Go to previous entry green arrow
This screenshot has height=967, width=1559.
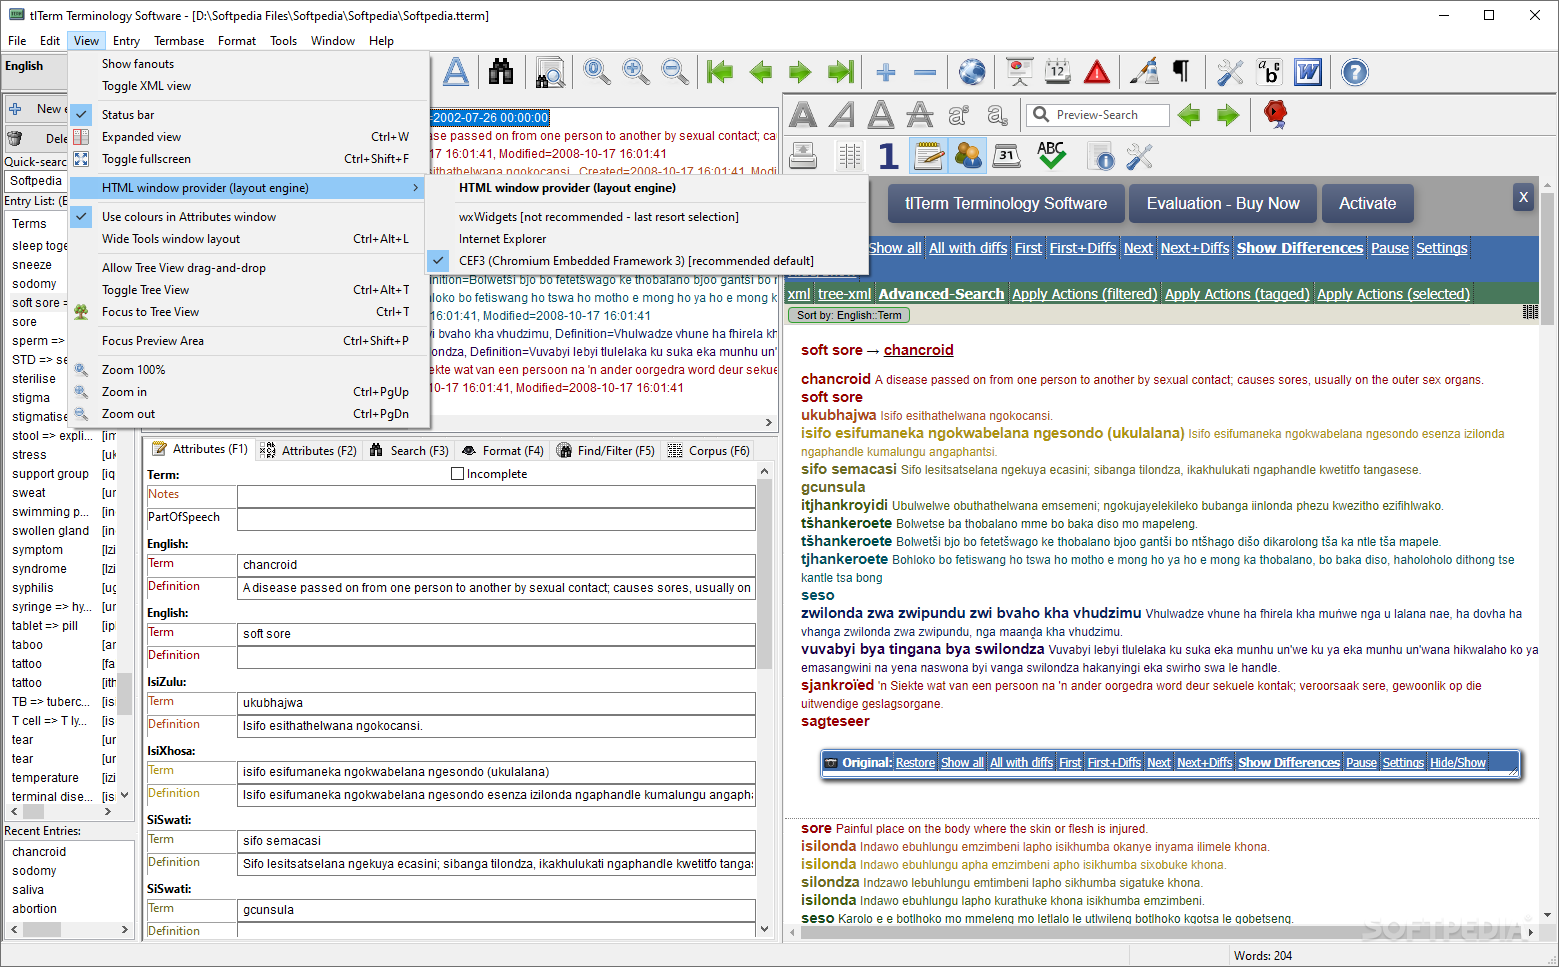761,72
